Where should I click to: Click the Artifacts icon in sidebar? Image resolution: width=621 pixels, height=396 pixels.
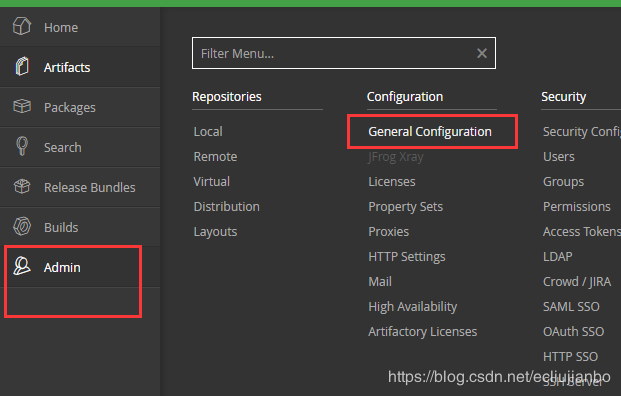(22, 66)
